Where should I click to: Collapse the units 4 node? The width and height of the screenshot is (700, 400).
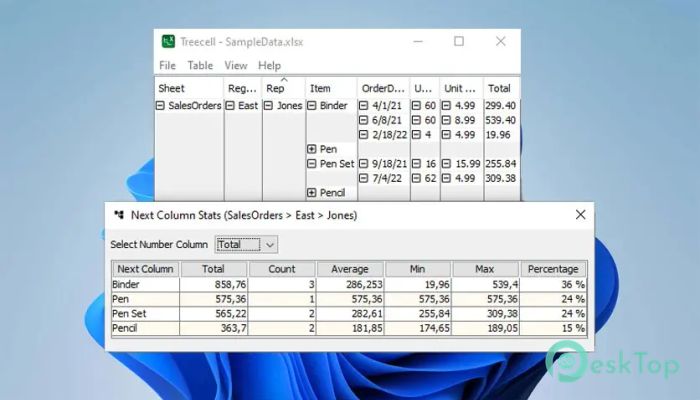[x=416, y=135]
